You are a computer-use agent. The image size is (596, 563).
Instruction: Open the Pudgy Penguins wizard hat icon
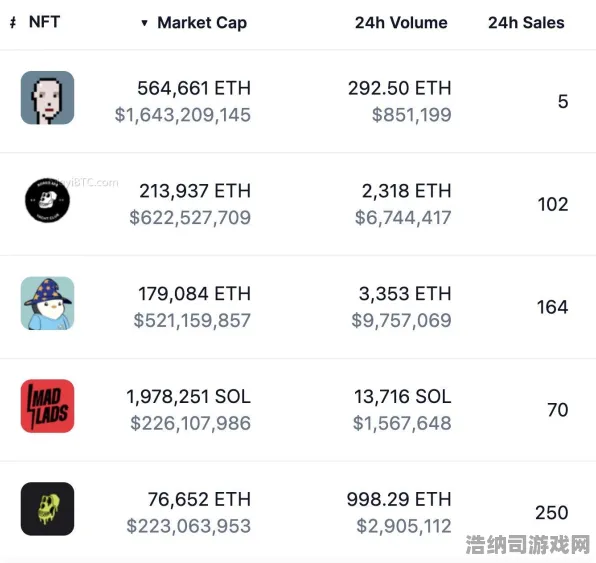(x=48, y=303)
